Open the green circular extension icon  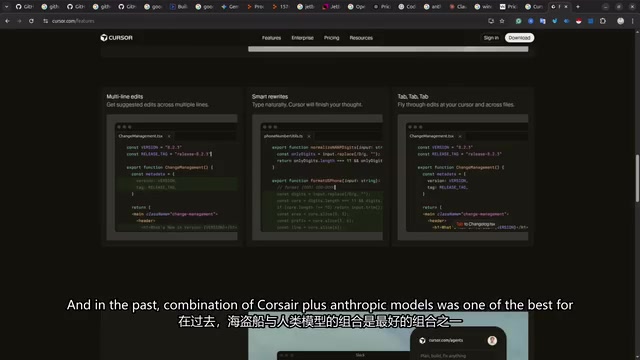[x=518, y=21]
